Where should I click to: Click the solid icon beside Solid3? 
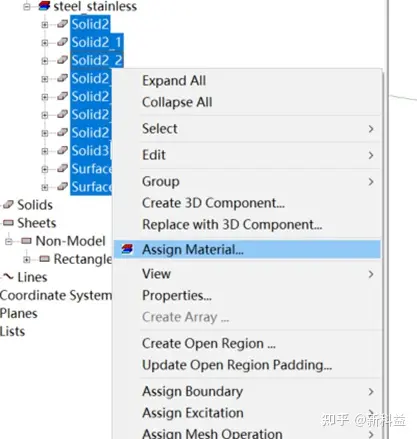62,150
